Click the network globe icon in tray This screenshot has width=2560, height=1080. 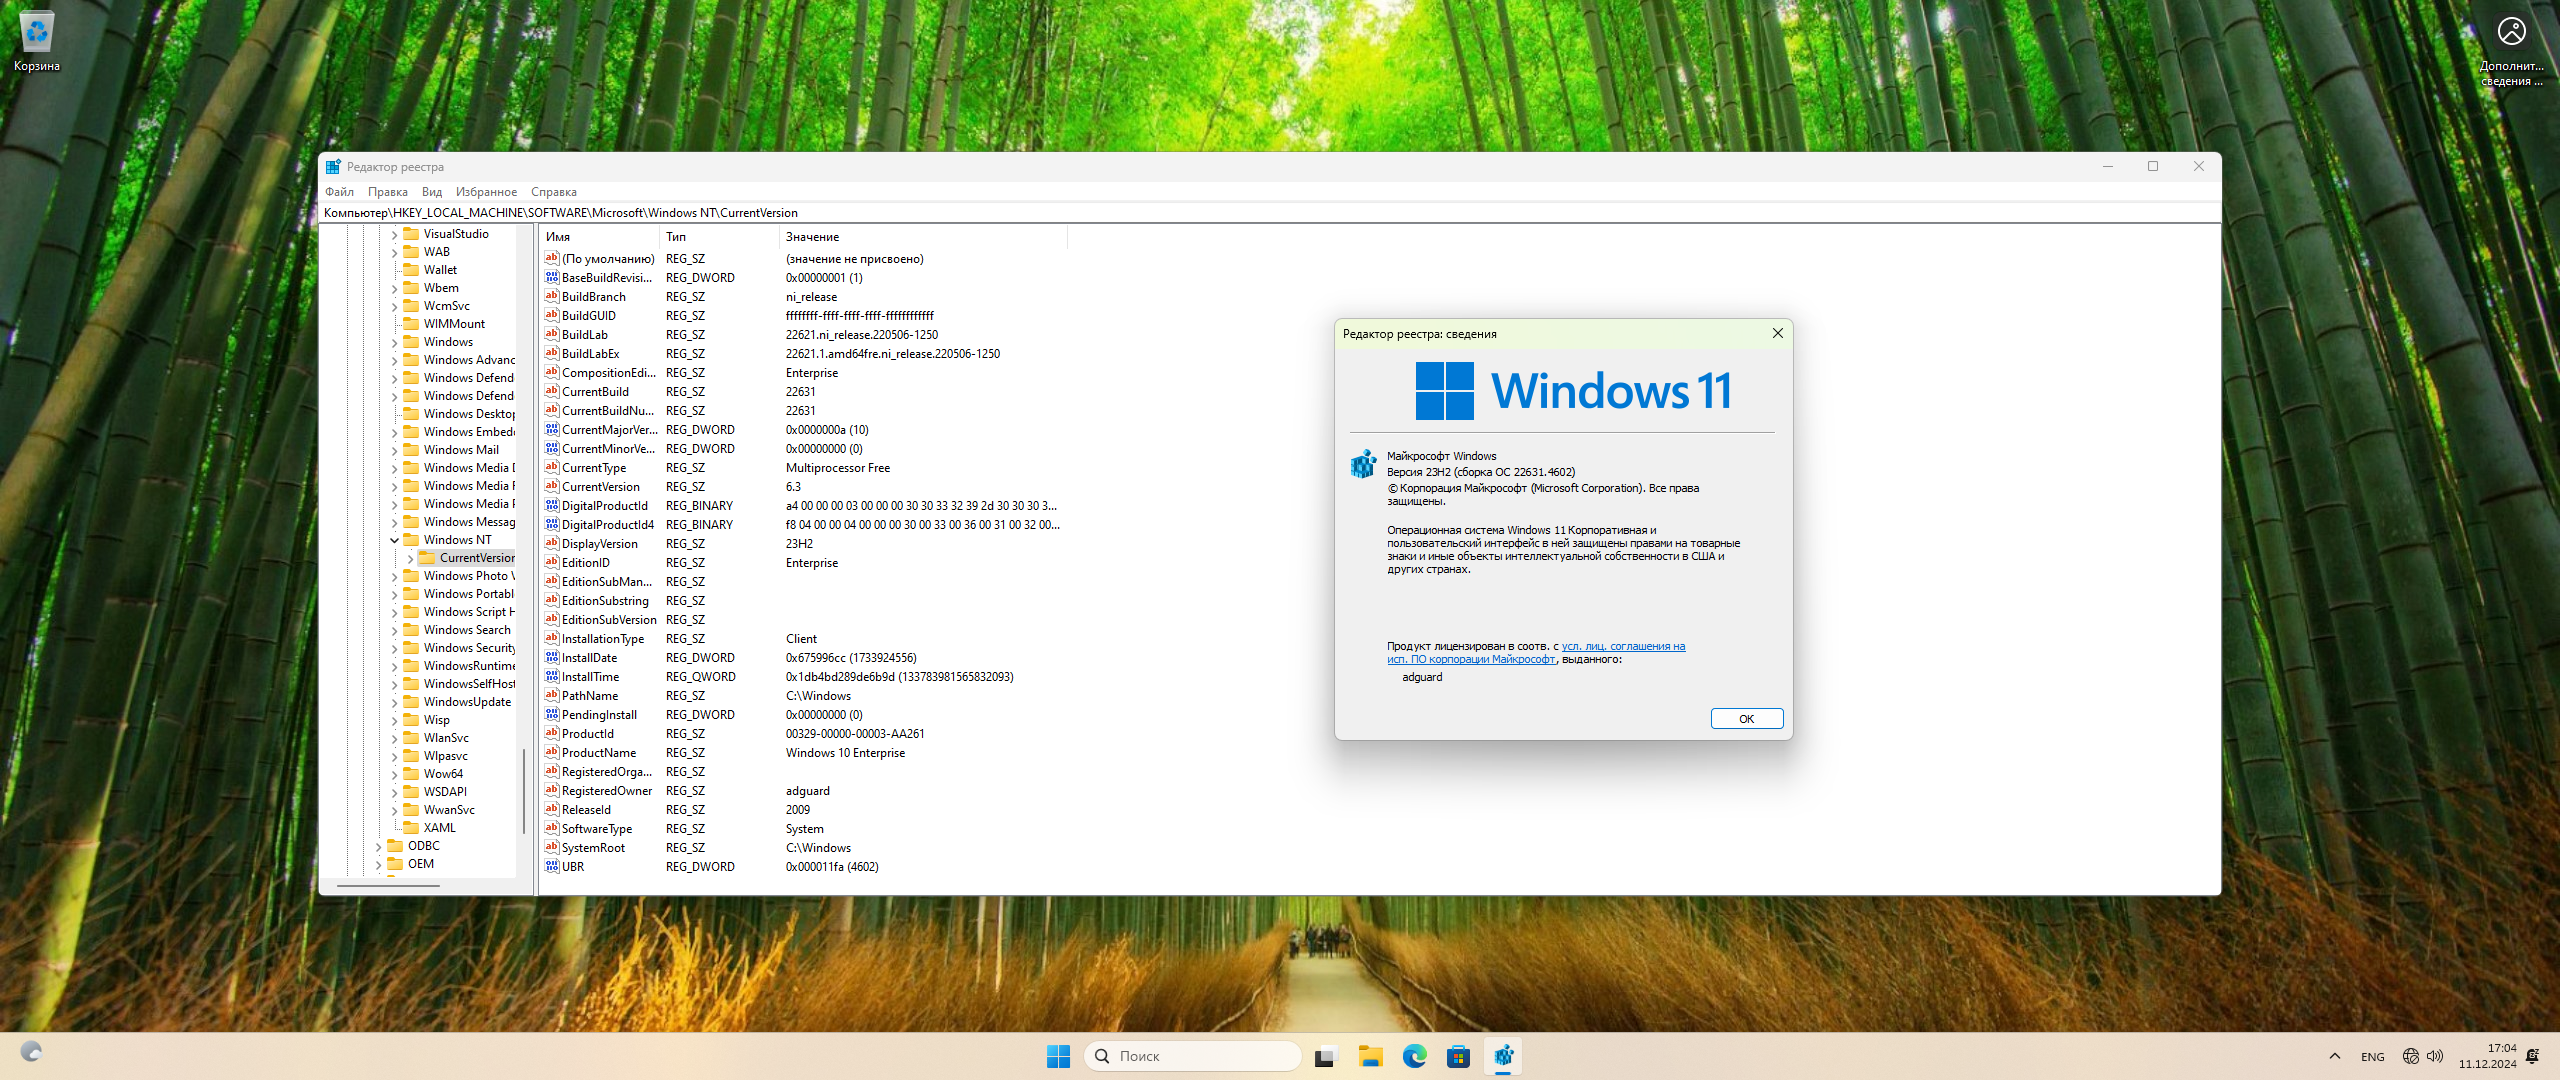(2410, 1056)
